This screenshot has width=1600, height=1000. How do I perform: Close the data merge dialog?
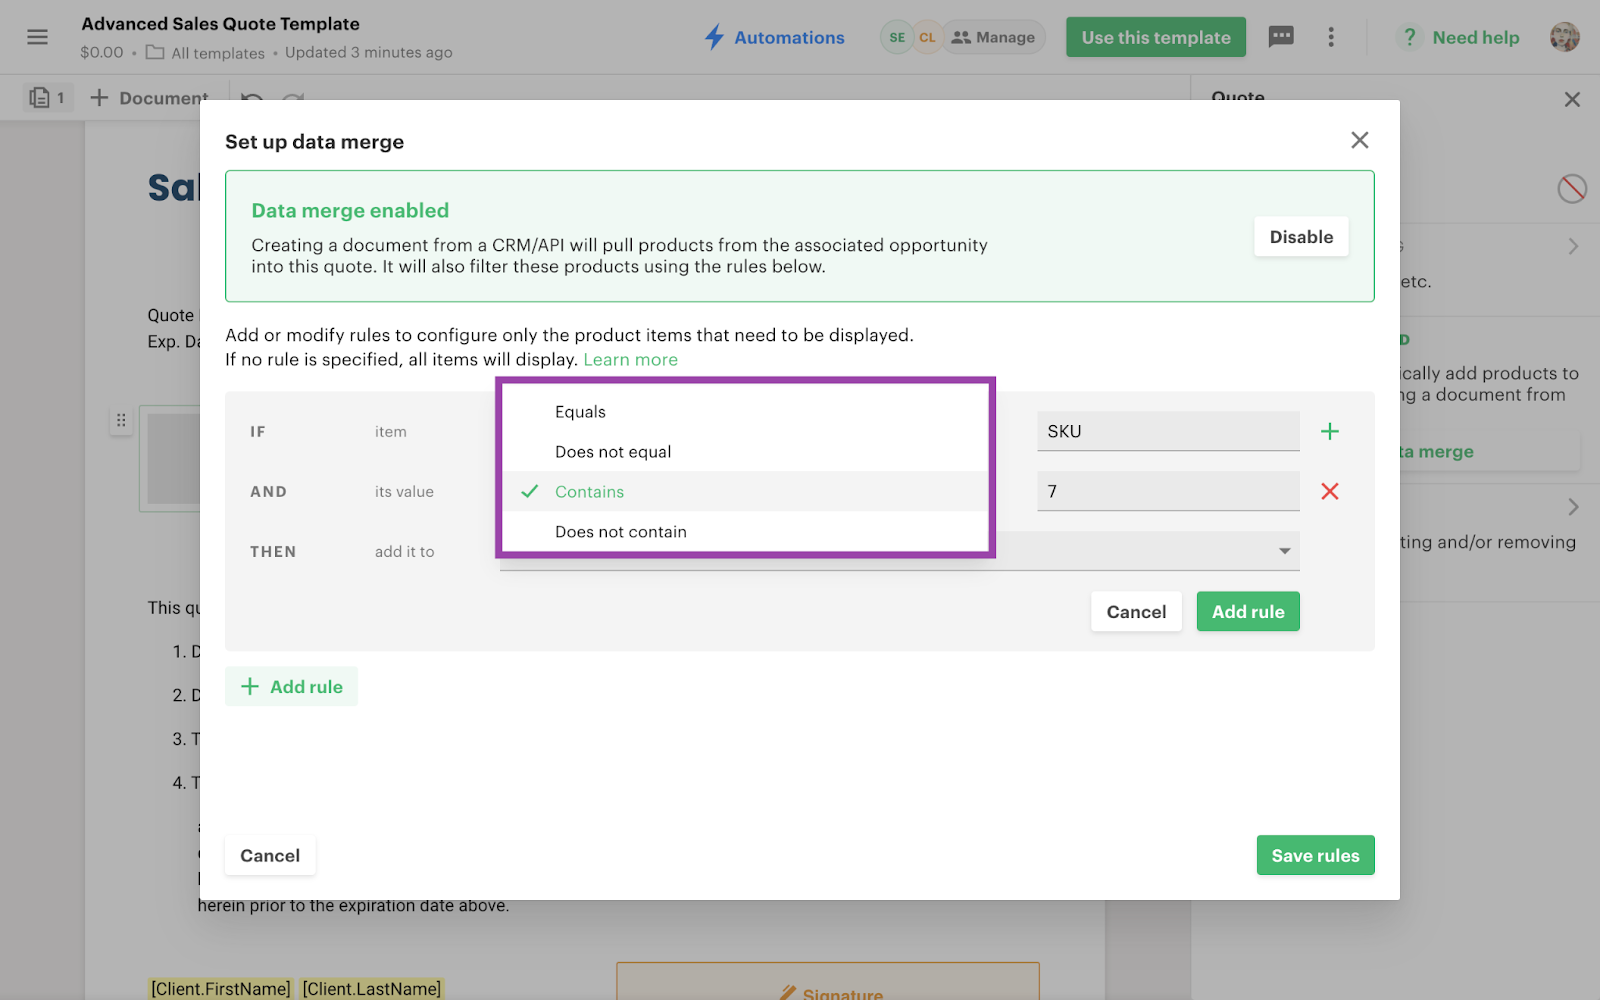pos(1359,140)
